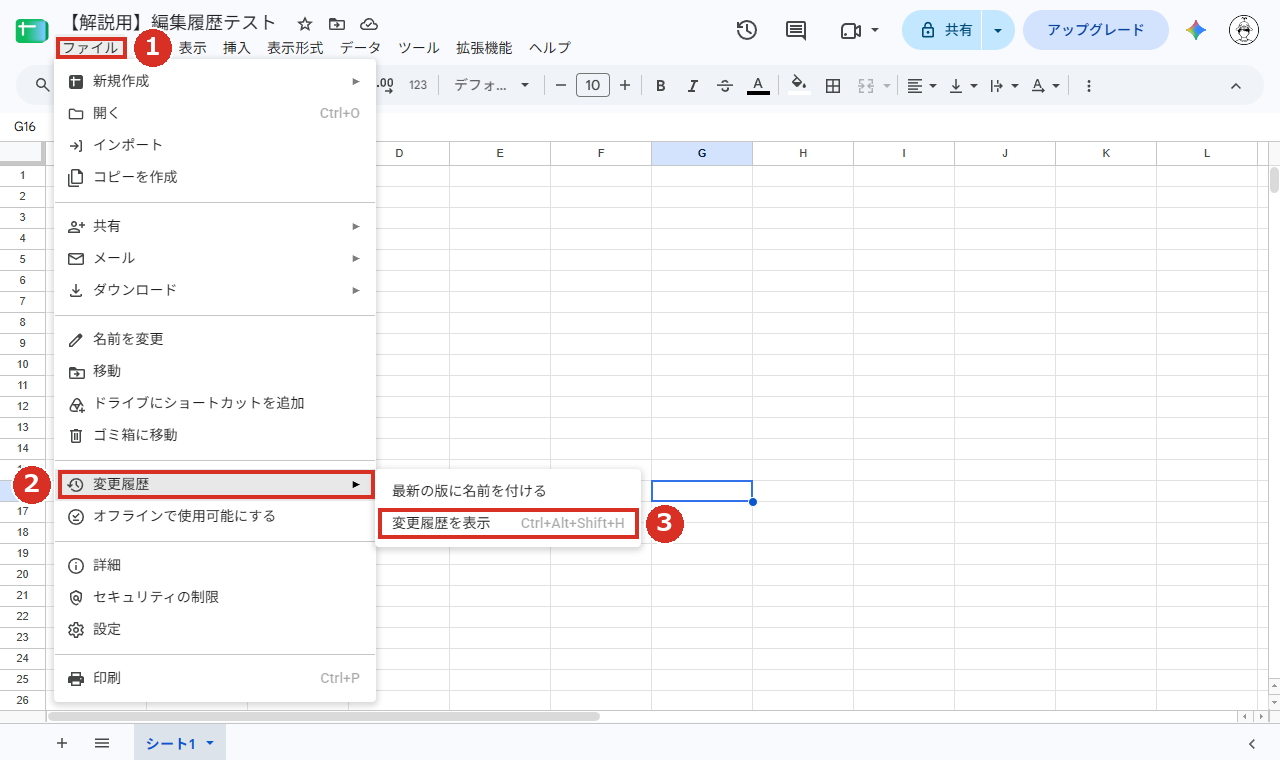Open the ヘルプ menu
The width and height of the screenshot is (1280, 760).
550,48
